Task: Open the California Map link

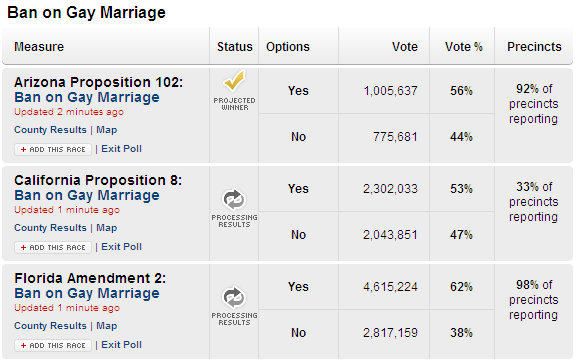Action: (x=107, y=228)
